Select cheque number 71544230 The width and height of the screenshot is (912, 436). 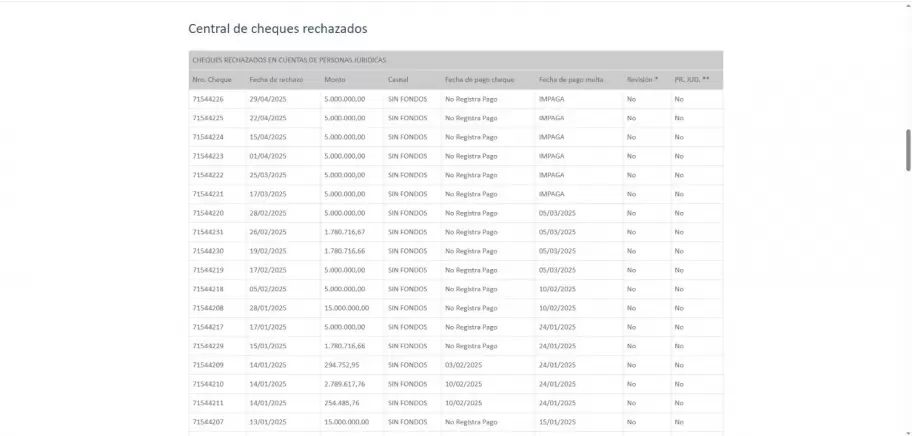pyautogui.click(x=208, y=251)
